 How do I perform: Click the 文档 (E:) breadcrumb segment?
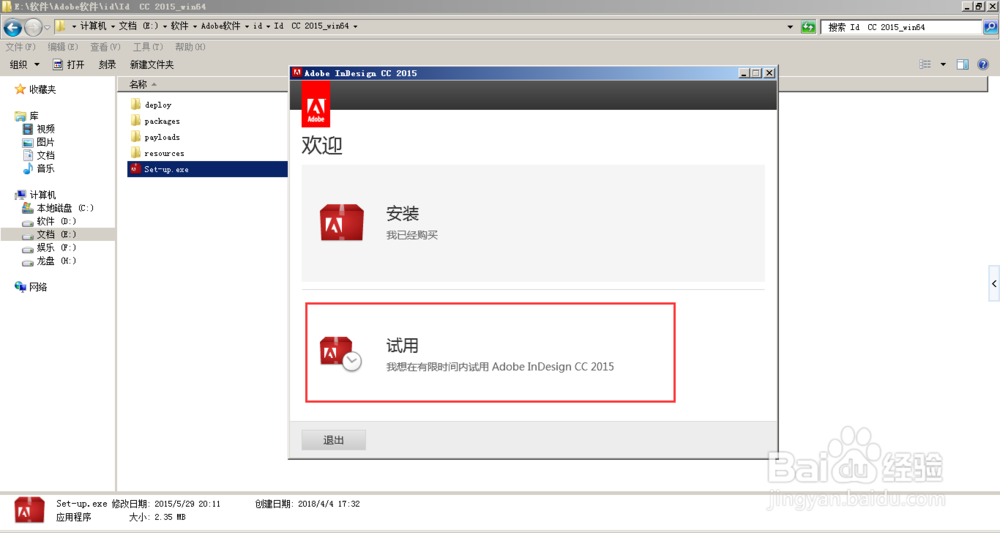pyautogui.click(x=138, y=26)
